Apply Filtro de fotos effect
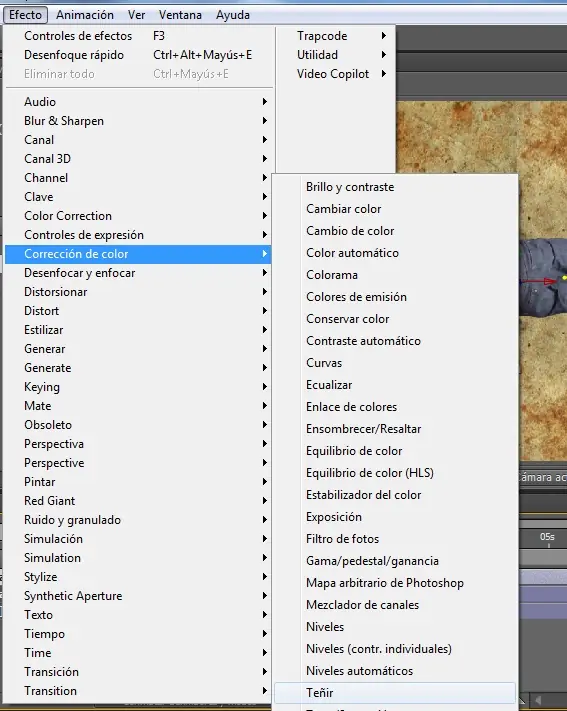The width and height of the screenshot is (567, 711). [395, 539]
